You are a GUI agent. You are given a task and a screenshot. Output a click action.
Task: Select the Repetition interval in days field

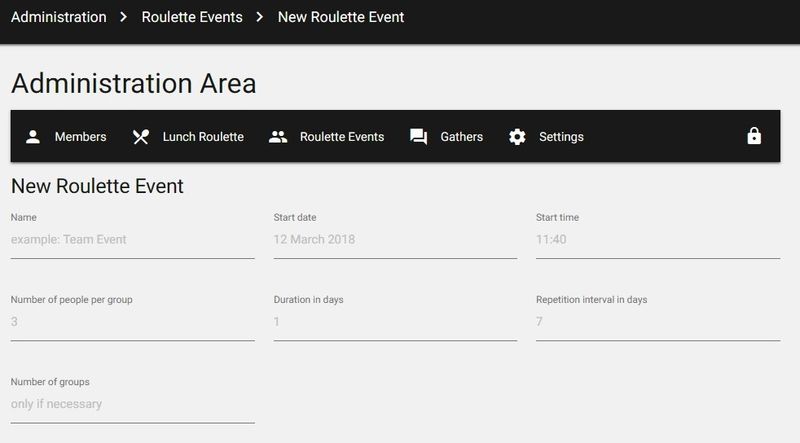click(x=657, y=322)
